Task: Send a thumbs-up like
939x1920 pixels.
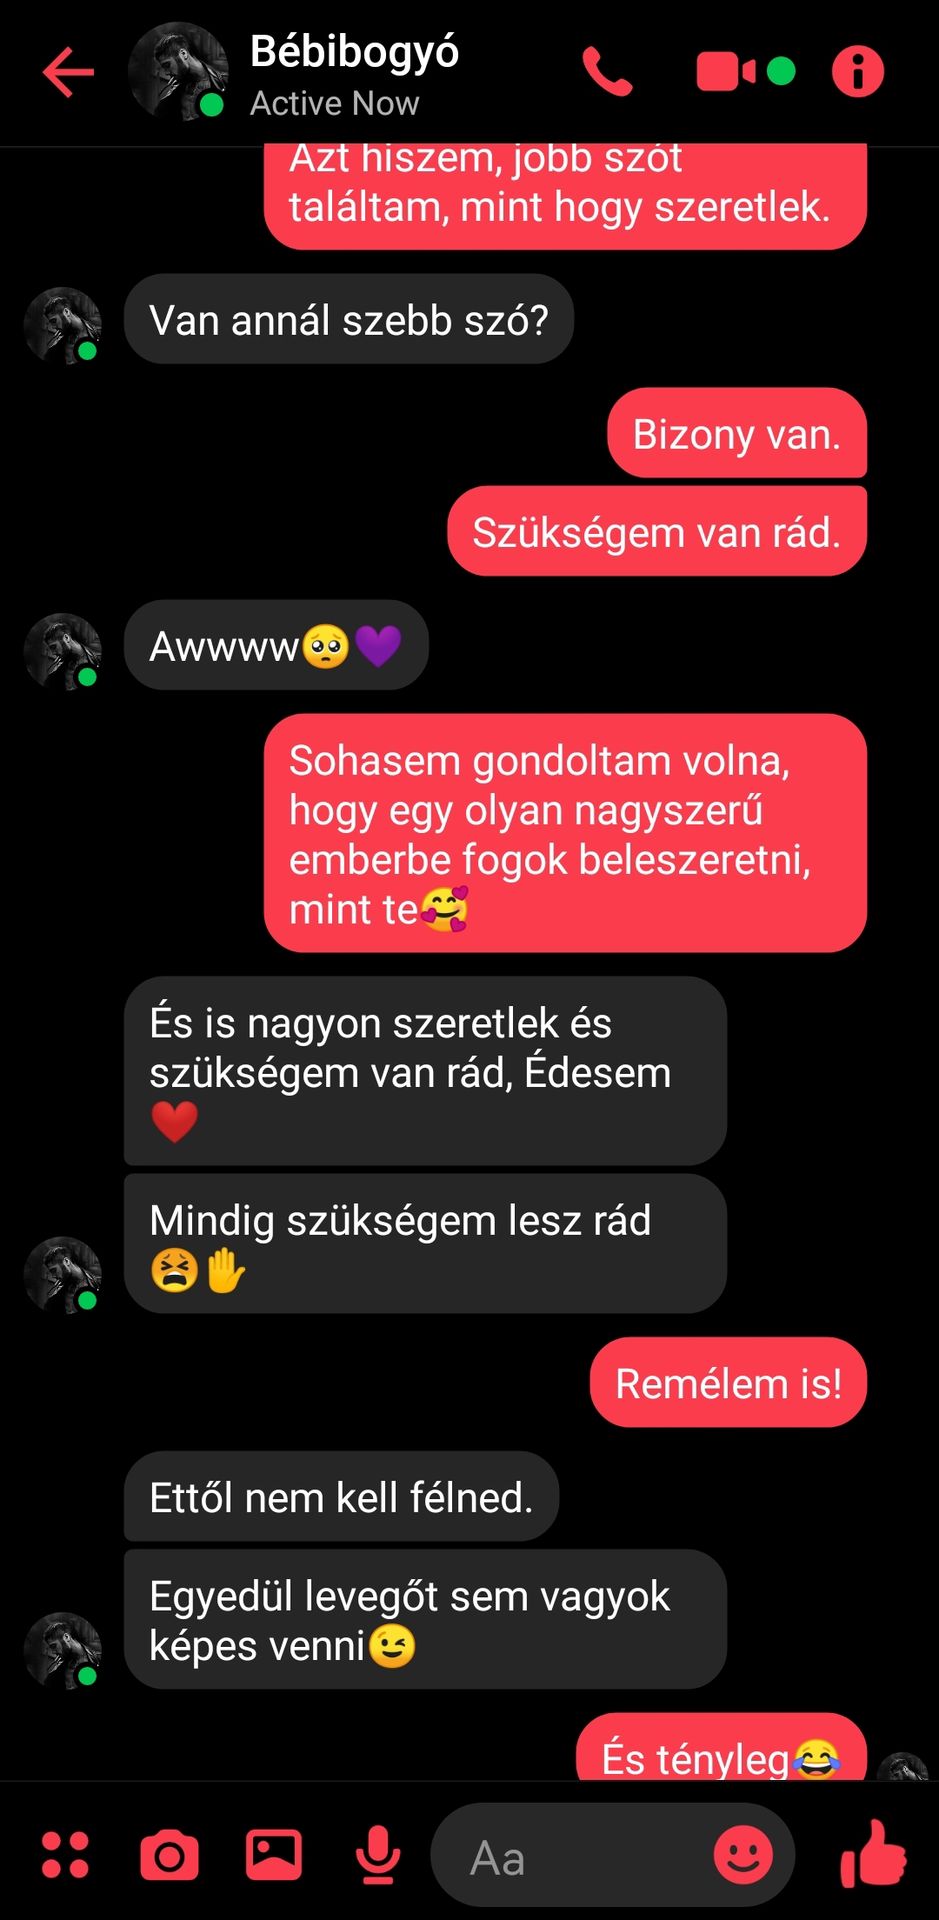Action: pos(873,1854)
